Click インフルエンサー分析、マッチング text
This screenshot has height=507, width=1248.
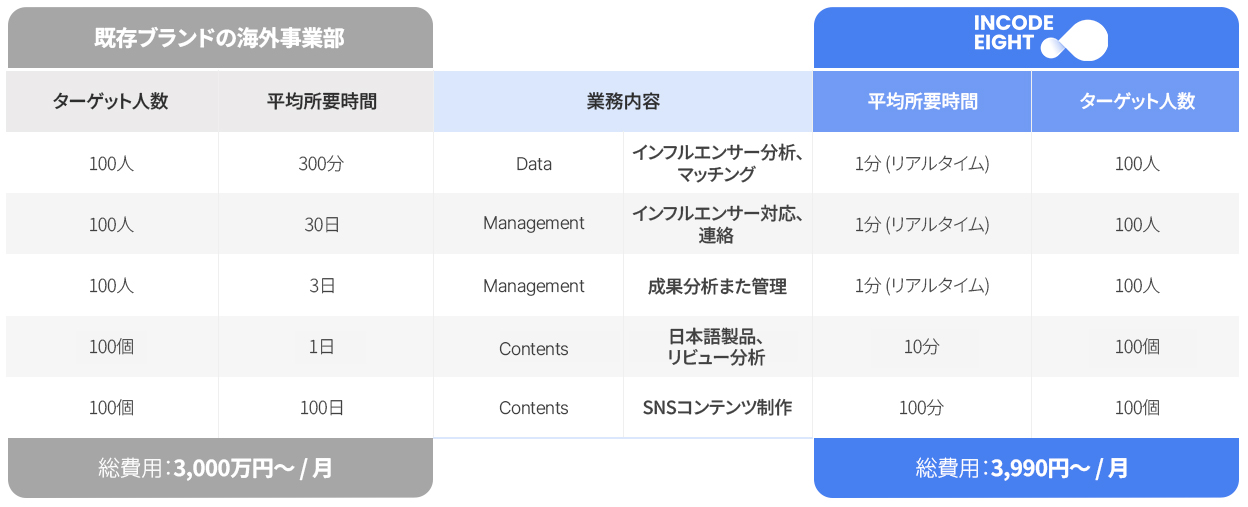pos(717,164)
